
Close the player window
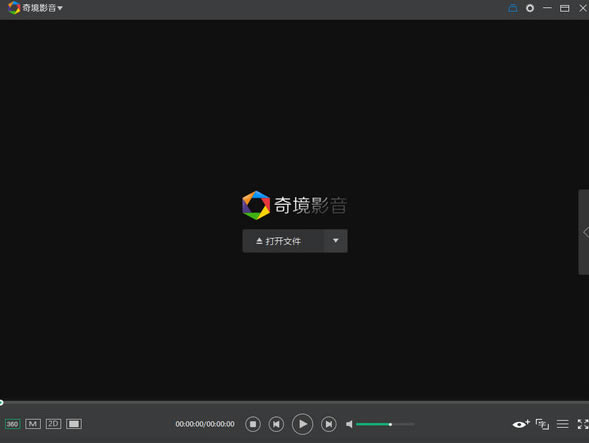pos(583,8)
